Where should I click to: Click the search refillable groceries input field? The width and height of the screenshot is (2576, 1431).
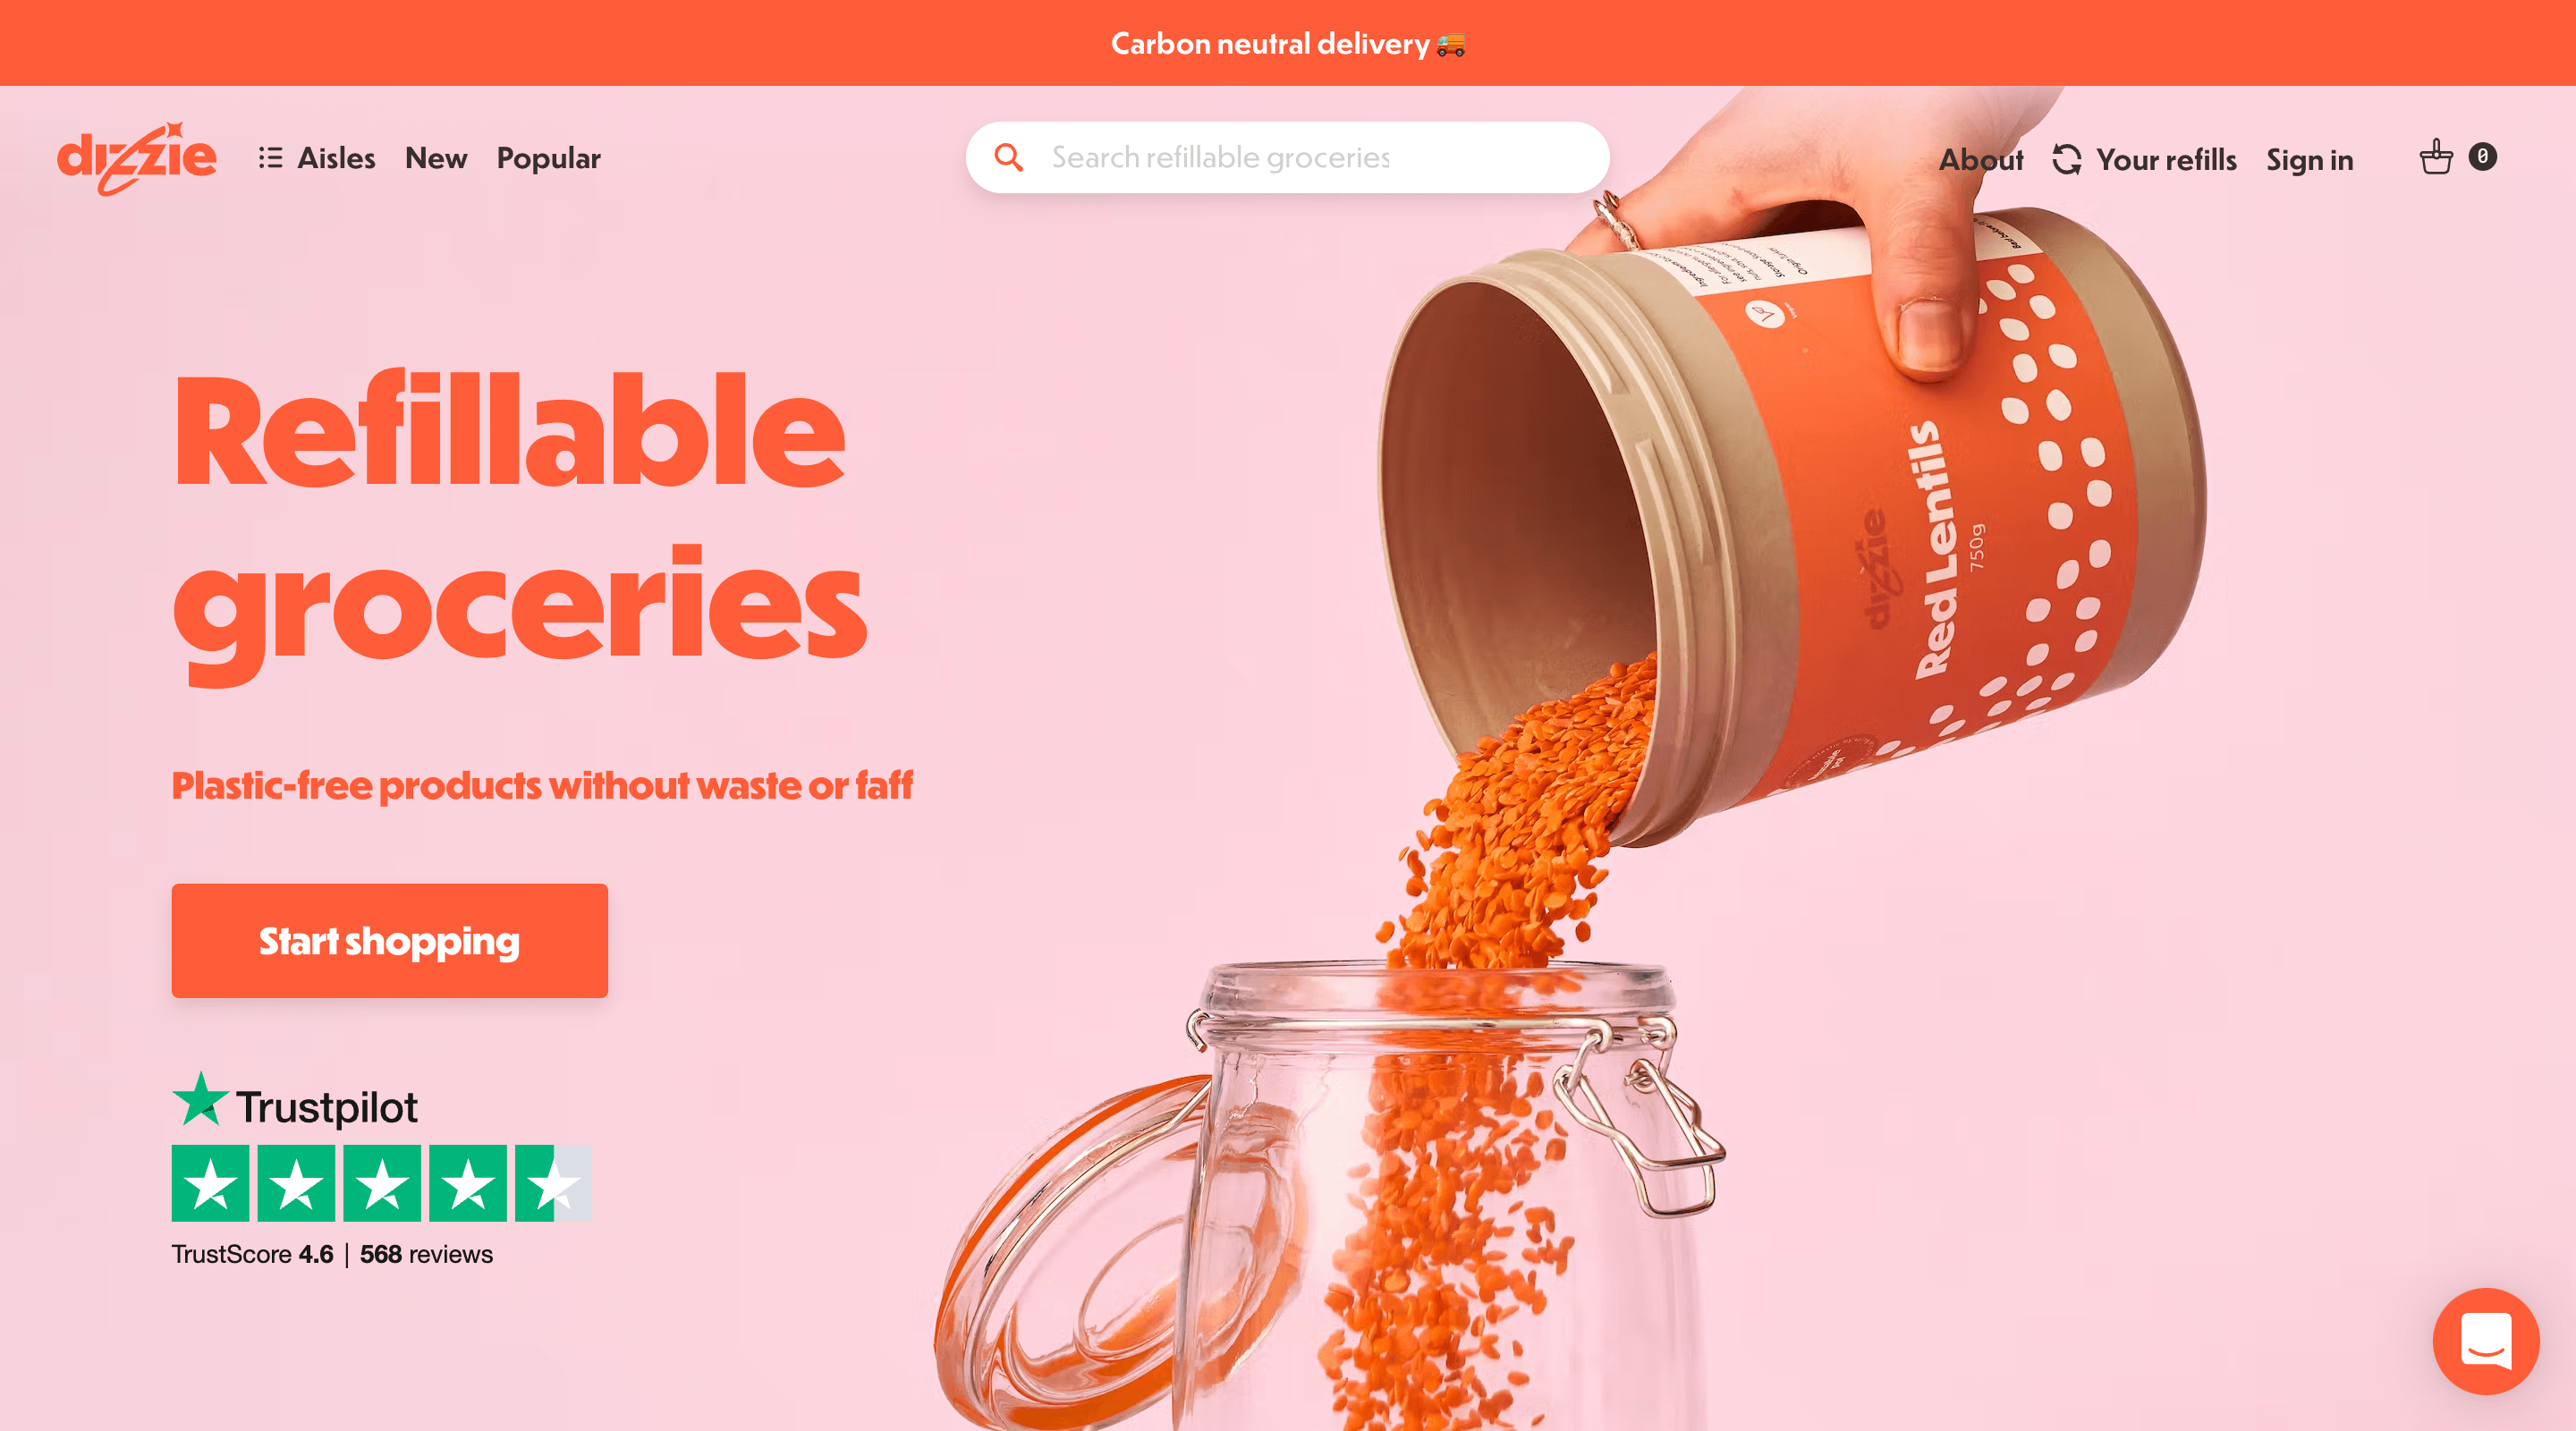click(x=1288, y=155)
